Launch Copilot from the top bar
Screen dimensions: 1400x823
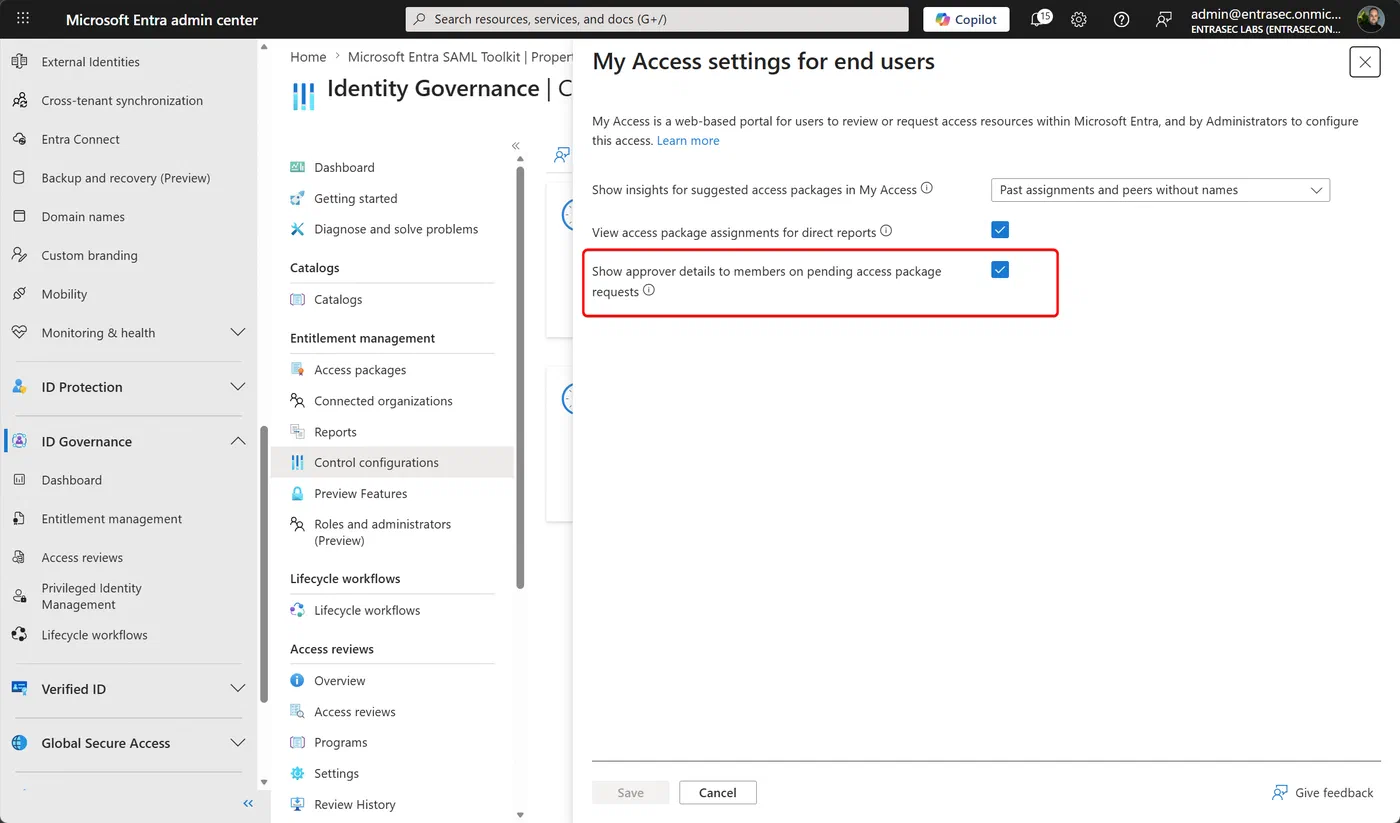tap(966, 19)
